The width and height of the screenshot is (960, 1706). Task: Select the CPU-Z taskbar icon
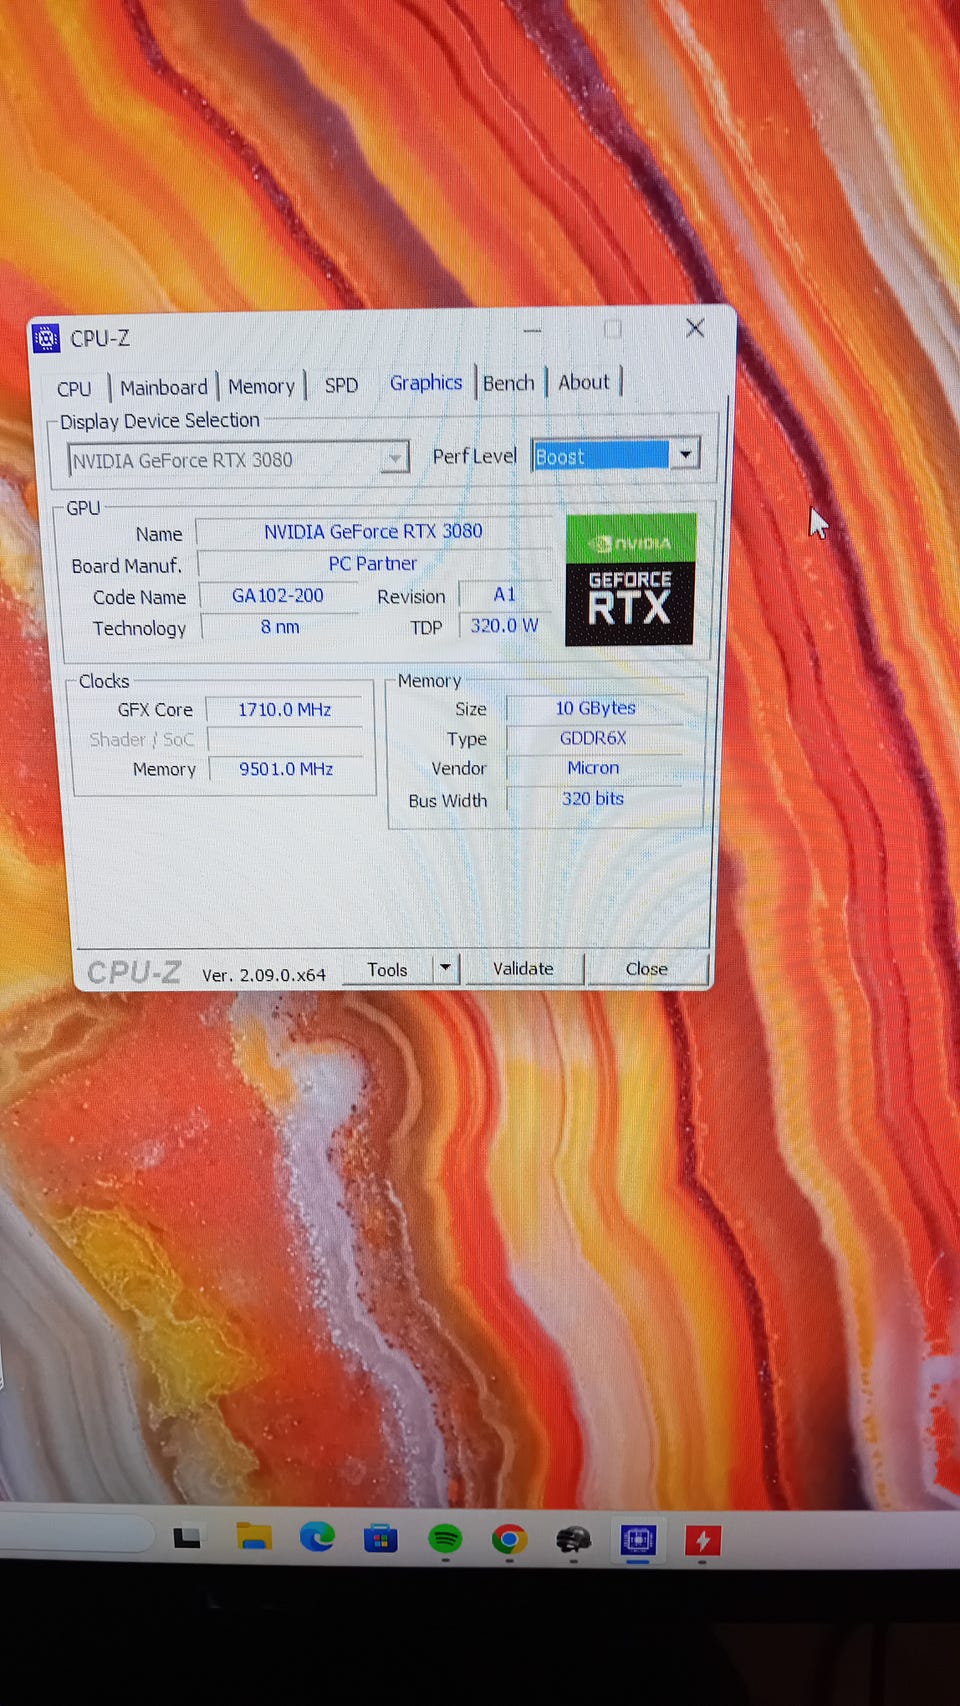[x=638, y=1540]
